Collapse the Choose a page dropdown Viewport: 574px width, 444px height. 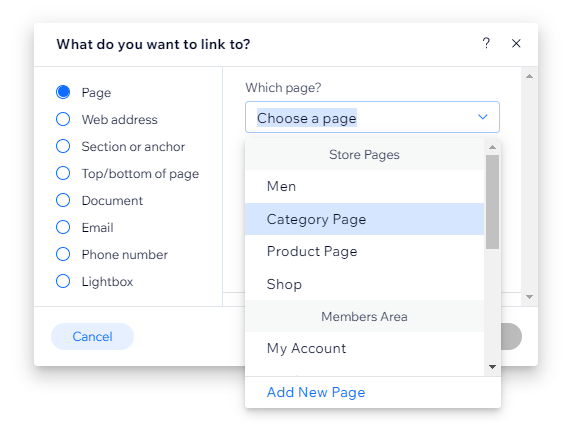[x=372, y=117]
